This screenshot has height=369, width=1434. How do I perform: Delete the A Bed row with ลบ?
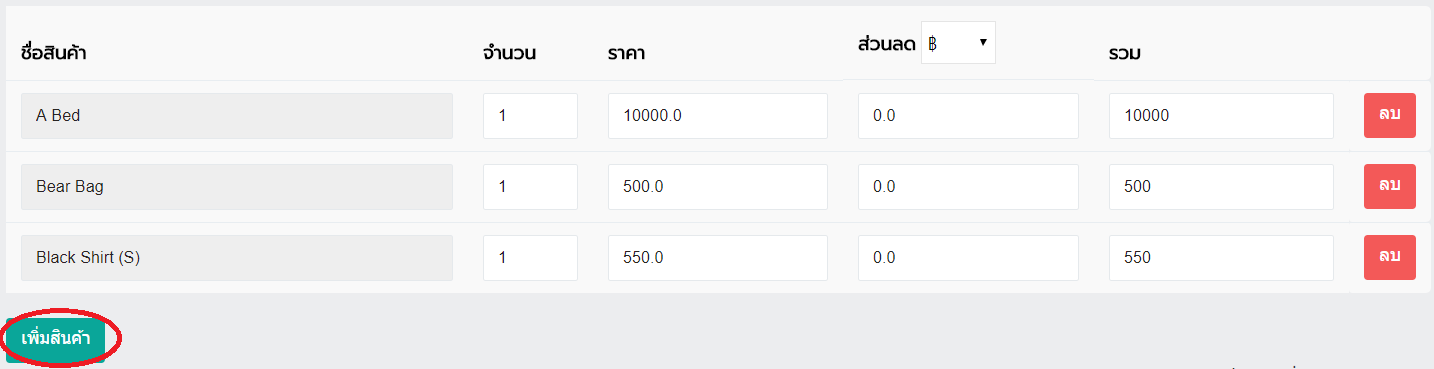point(1389,115)
